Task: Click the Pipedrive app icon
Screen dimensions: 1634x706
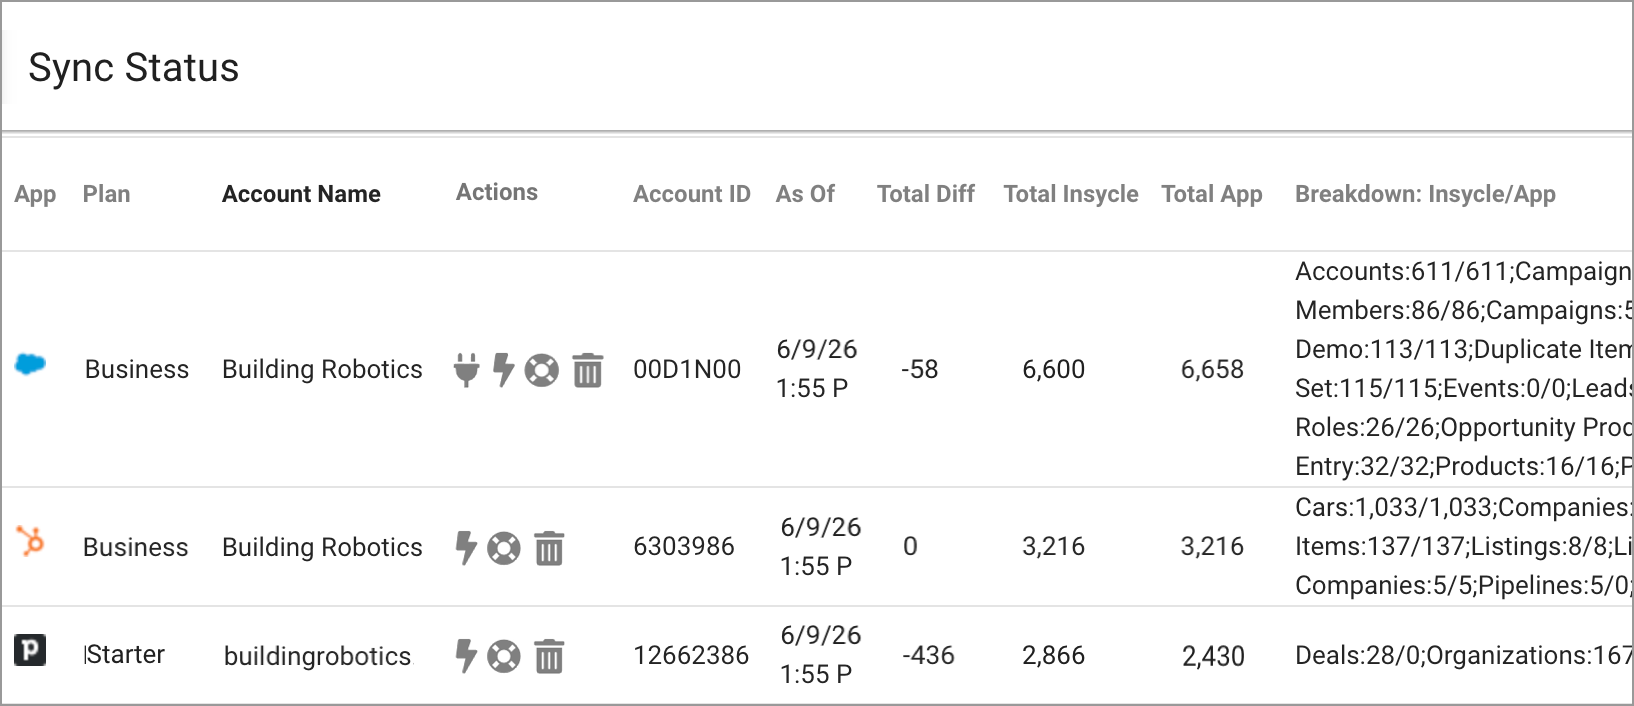Action: pos(30,650)
